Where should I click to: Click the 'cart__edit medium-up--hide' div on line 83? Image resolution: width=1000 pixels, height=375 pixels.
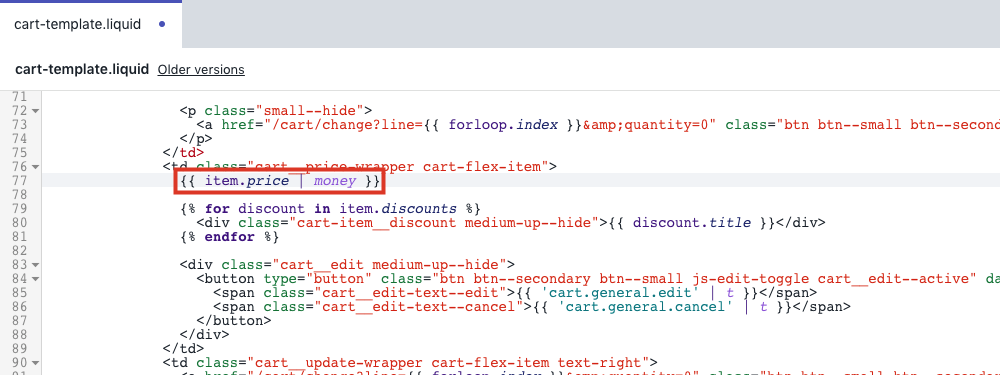click(348, 265)
